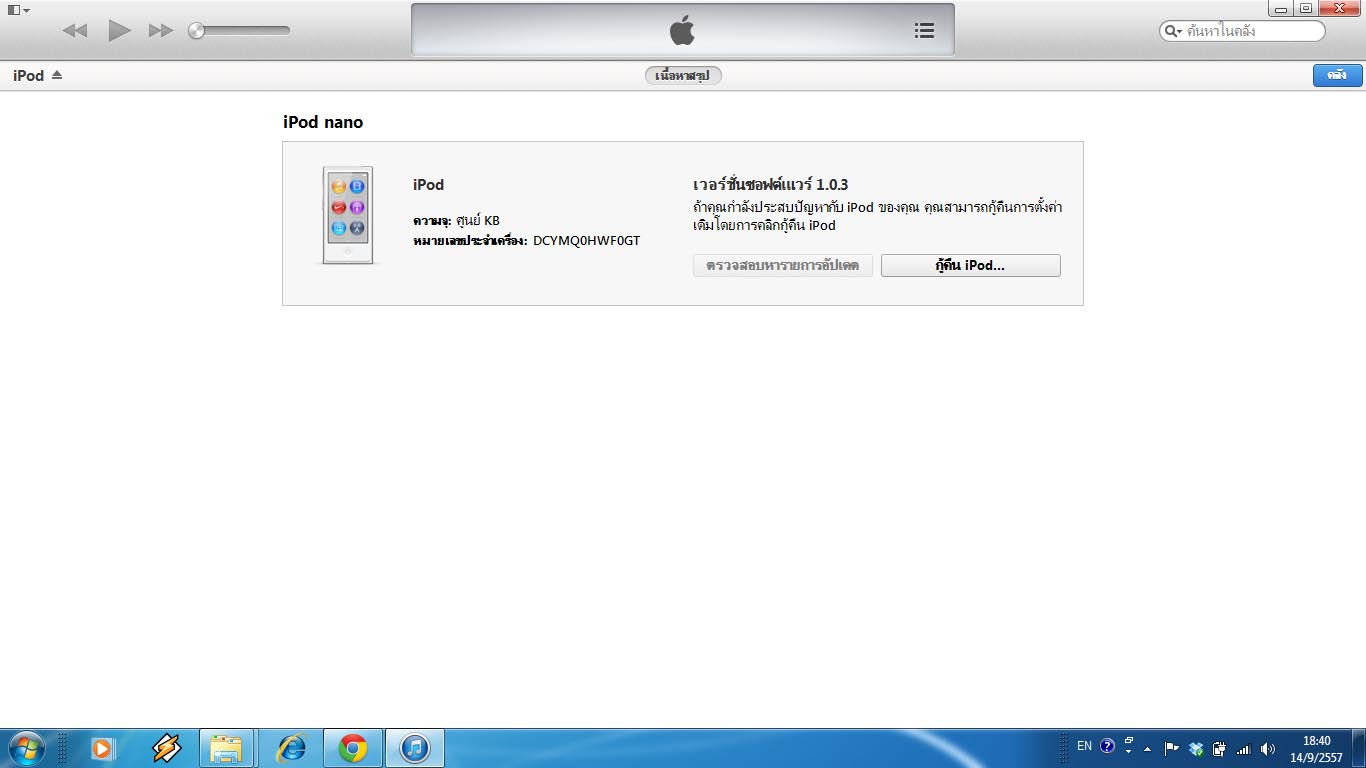Click the power plug battery tray icon
Viewport: 1366px width, 768px height.
click(x=1219, y=748)
